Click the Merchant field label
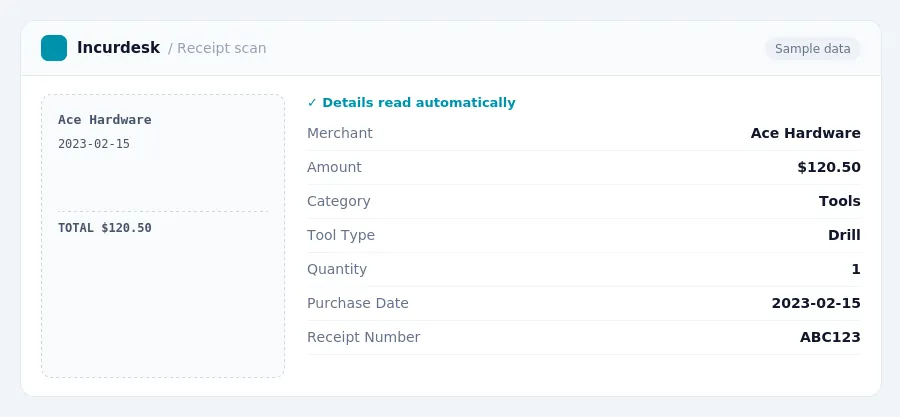The image size is (900, 417). pyautogui.click(x=340, y=133)
